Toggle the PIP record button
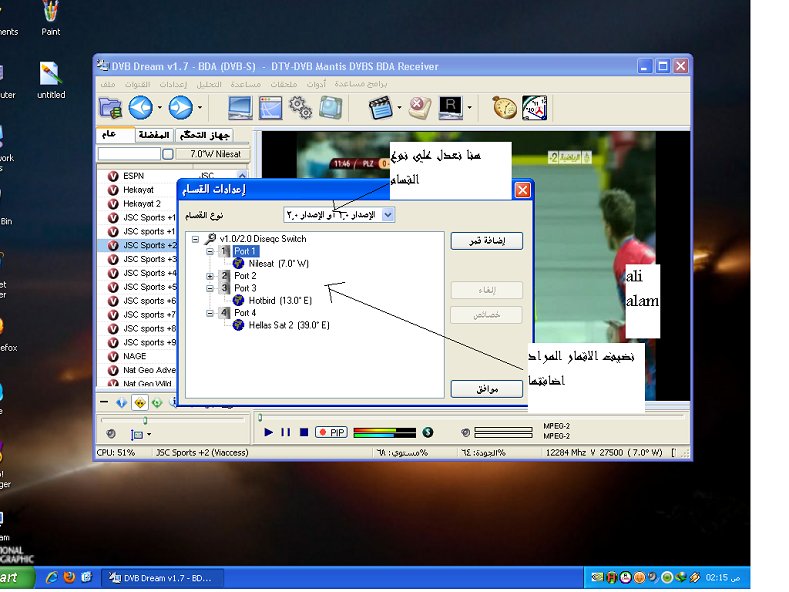The image size is (789, 592). [x=331, y=432]
